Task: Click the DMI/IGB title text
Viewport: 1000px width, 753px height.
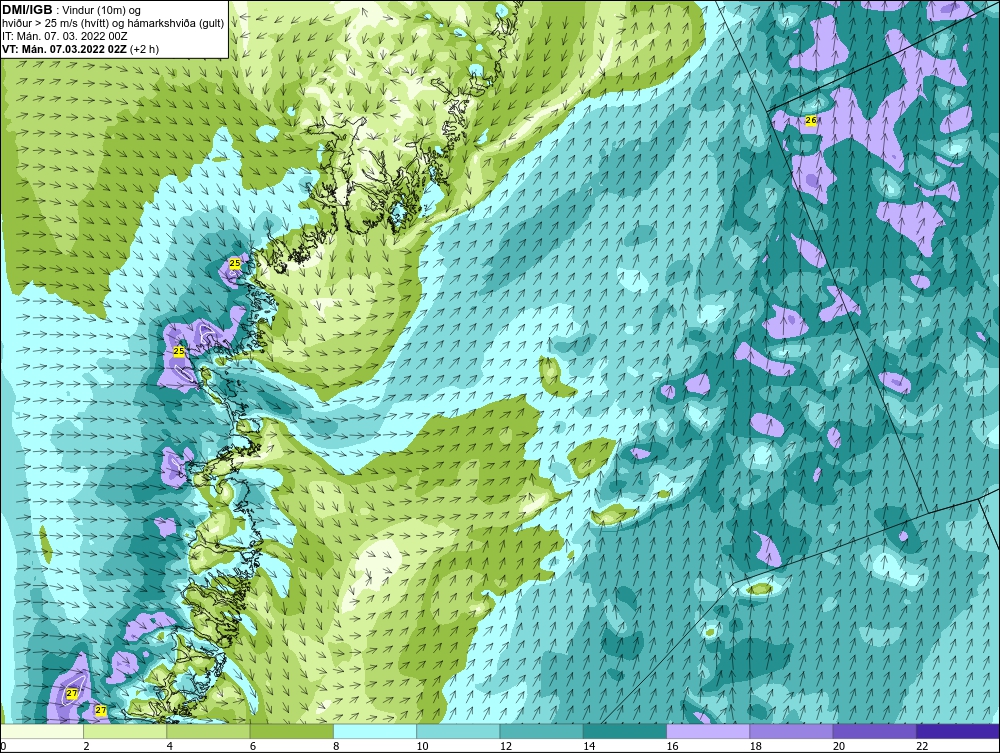Action: pyautogui.click(x=27, y=10)
